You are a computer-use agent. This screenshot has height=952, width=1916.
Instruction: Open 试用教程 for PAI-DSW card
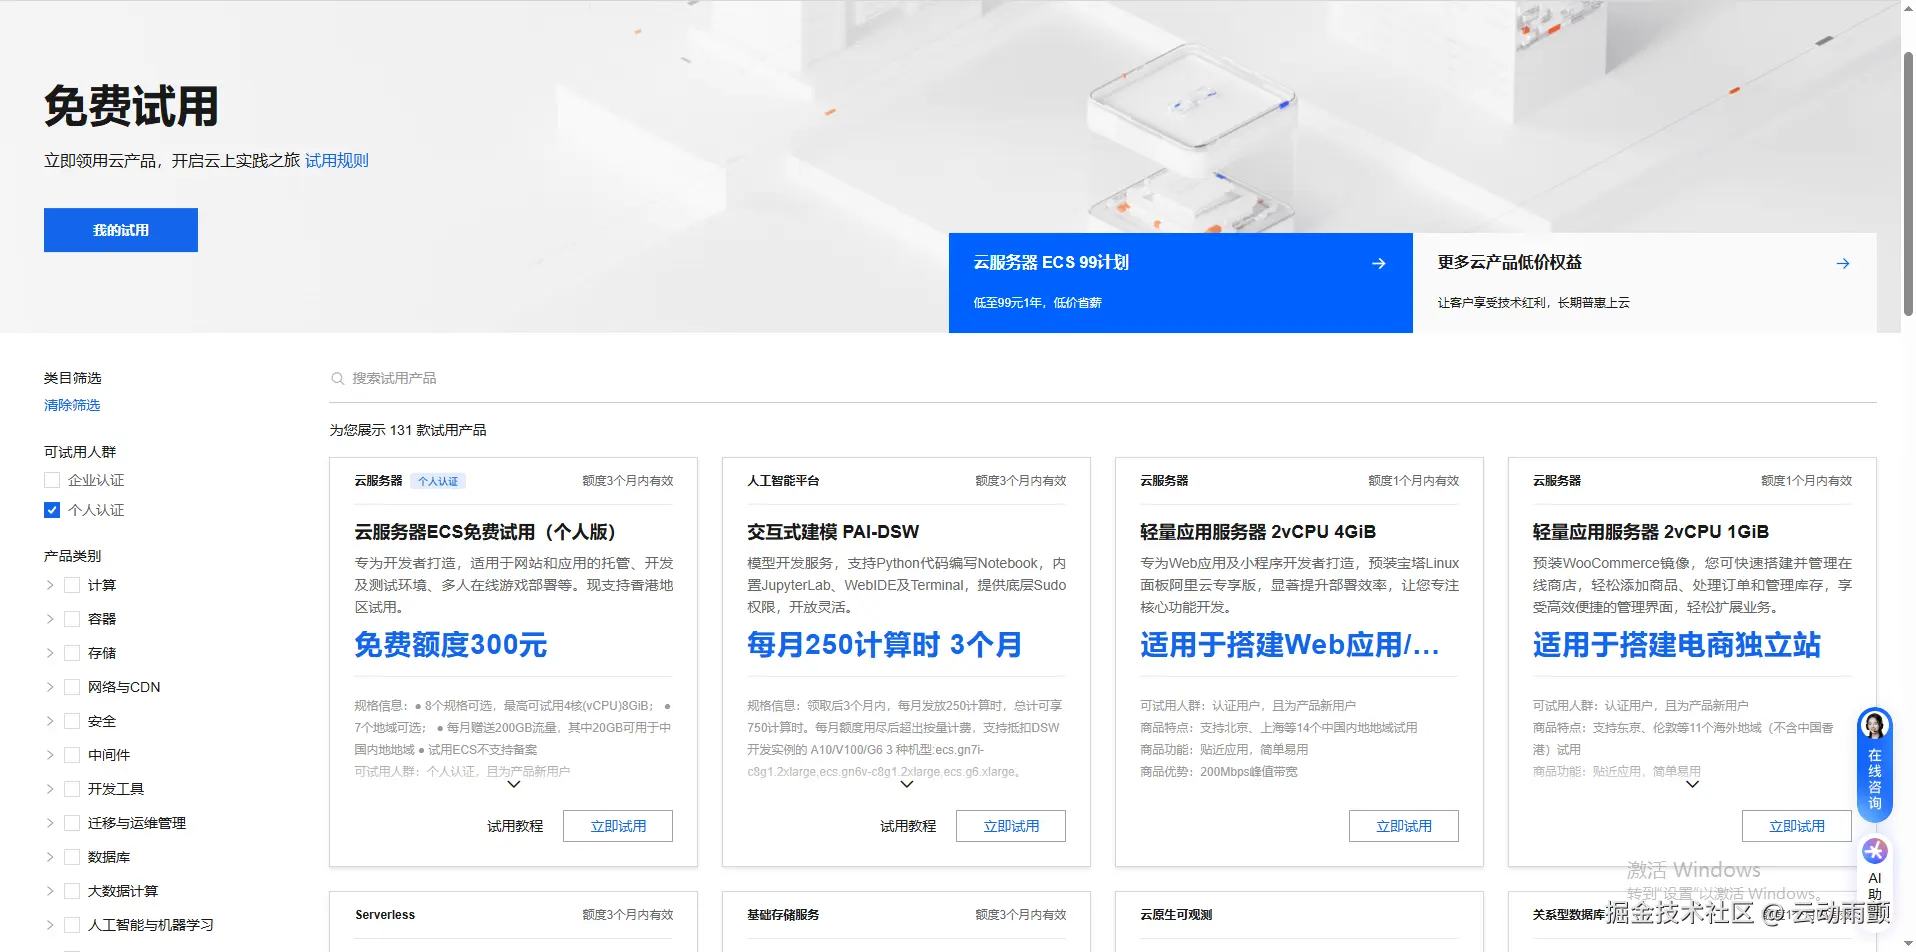908,826
